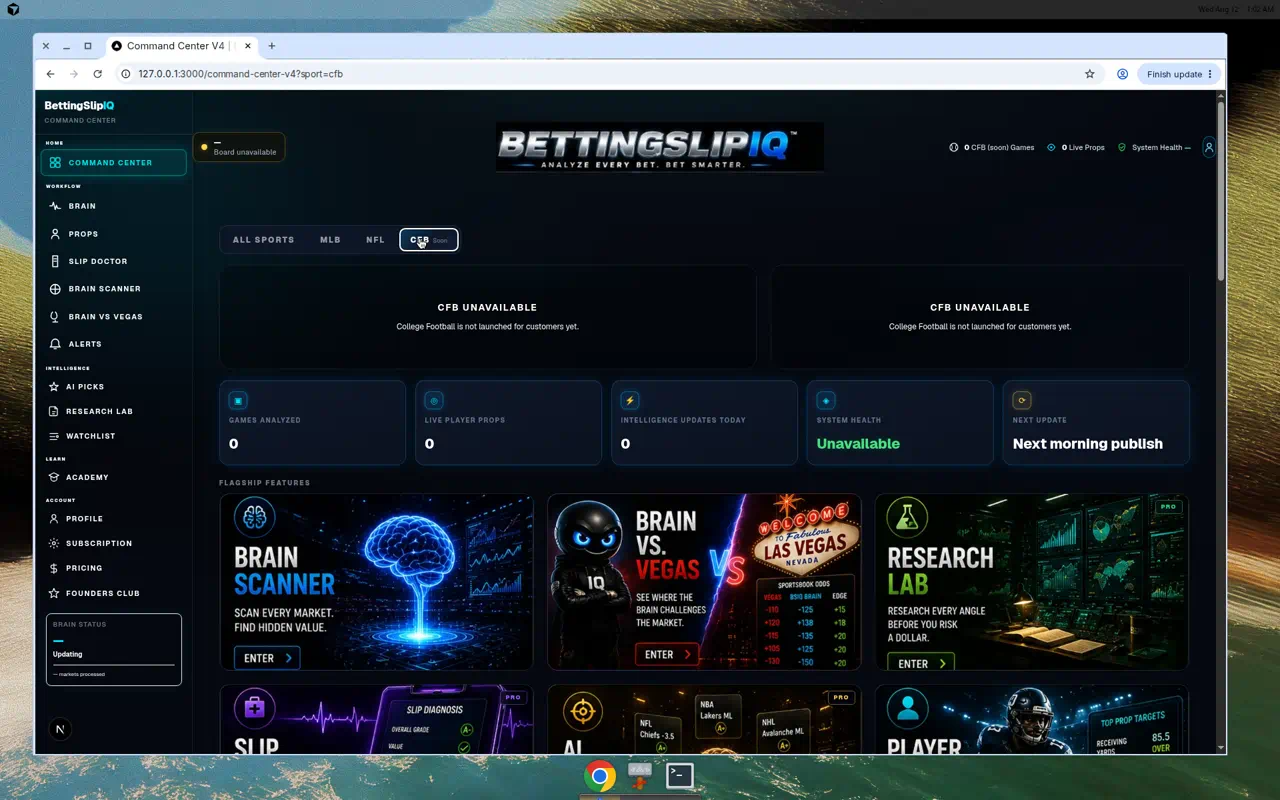The width and height of the screenshot is (1280, 800).
Task: Select the NFL sport tab
Action: point(375,240)
